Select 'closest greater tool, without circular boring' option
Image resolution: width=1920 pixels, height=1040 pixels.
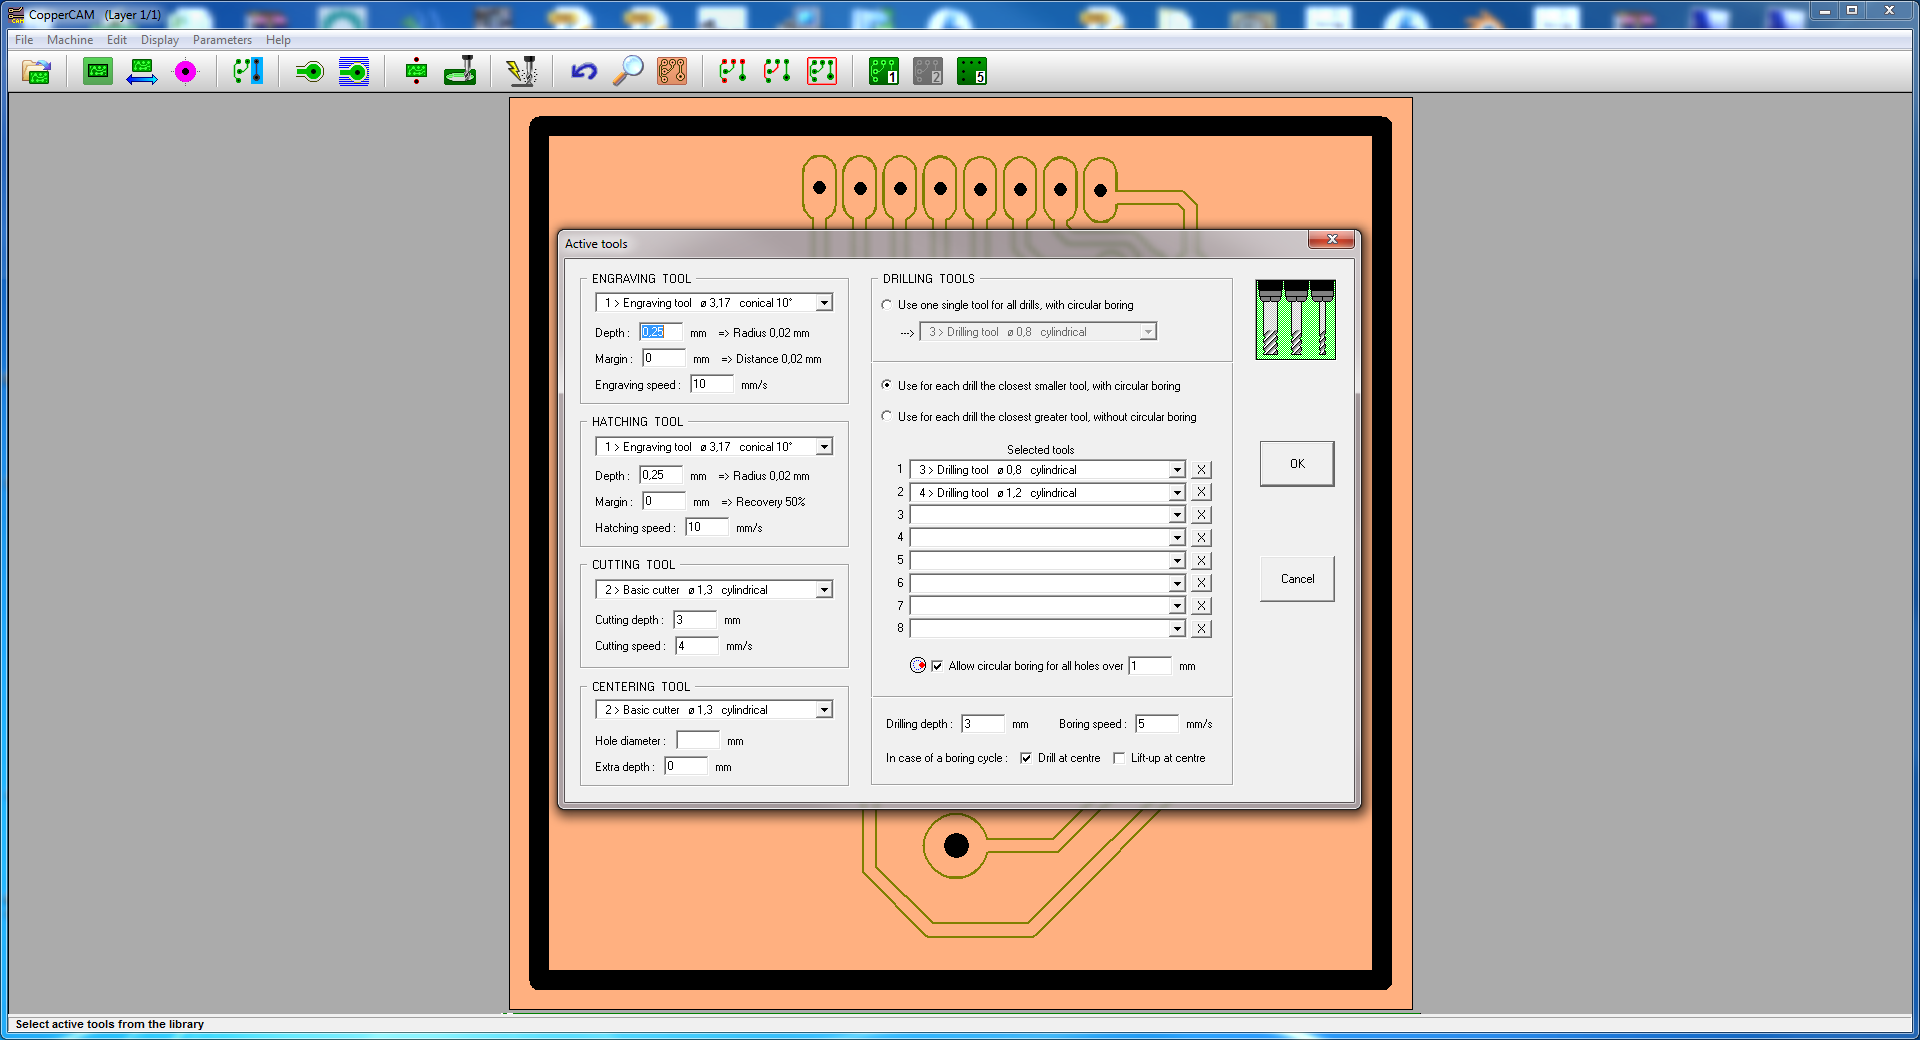887,416
